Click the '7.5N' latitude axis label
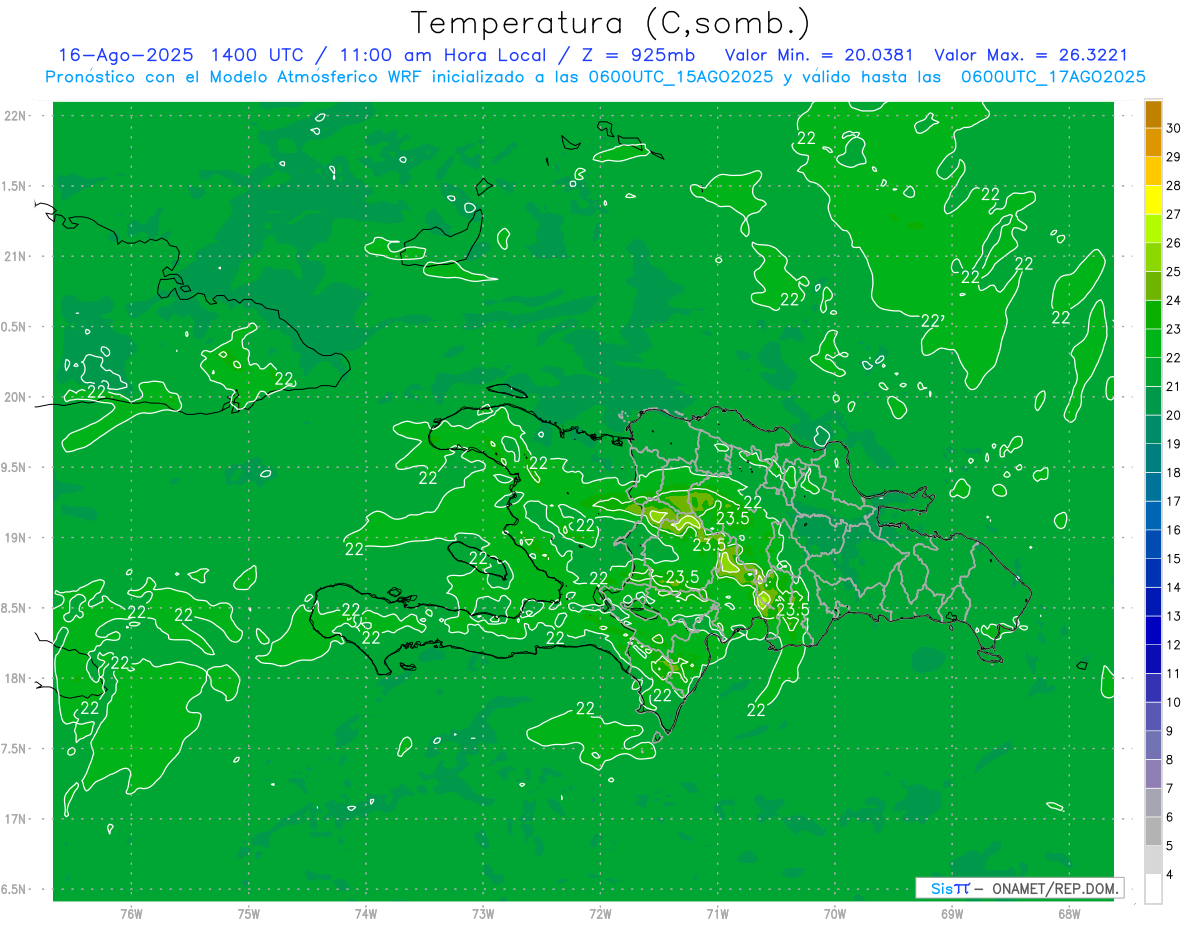1200x927 pixels. click(15, 748)
